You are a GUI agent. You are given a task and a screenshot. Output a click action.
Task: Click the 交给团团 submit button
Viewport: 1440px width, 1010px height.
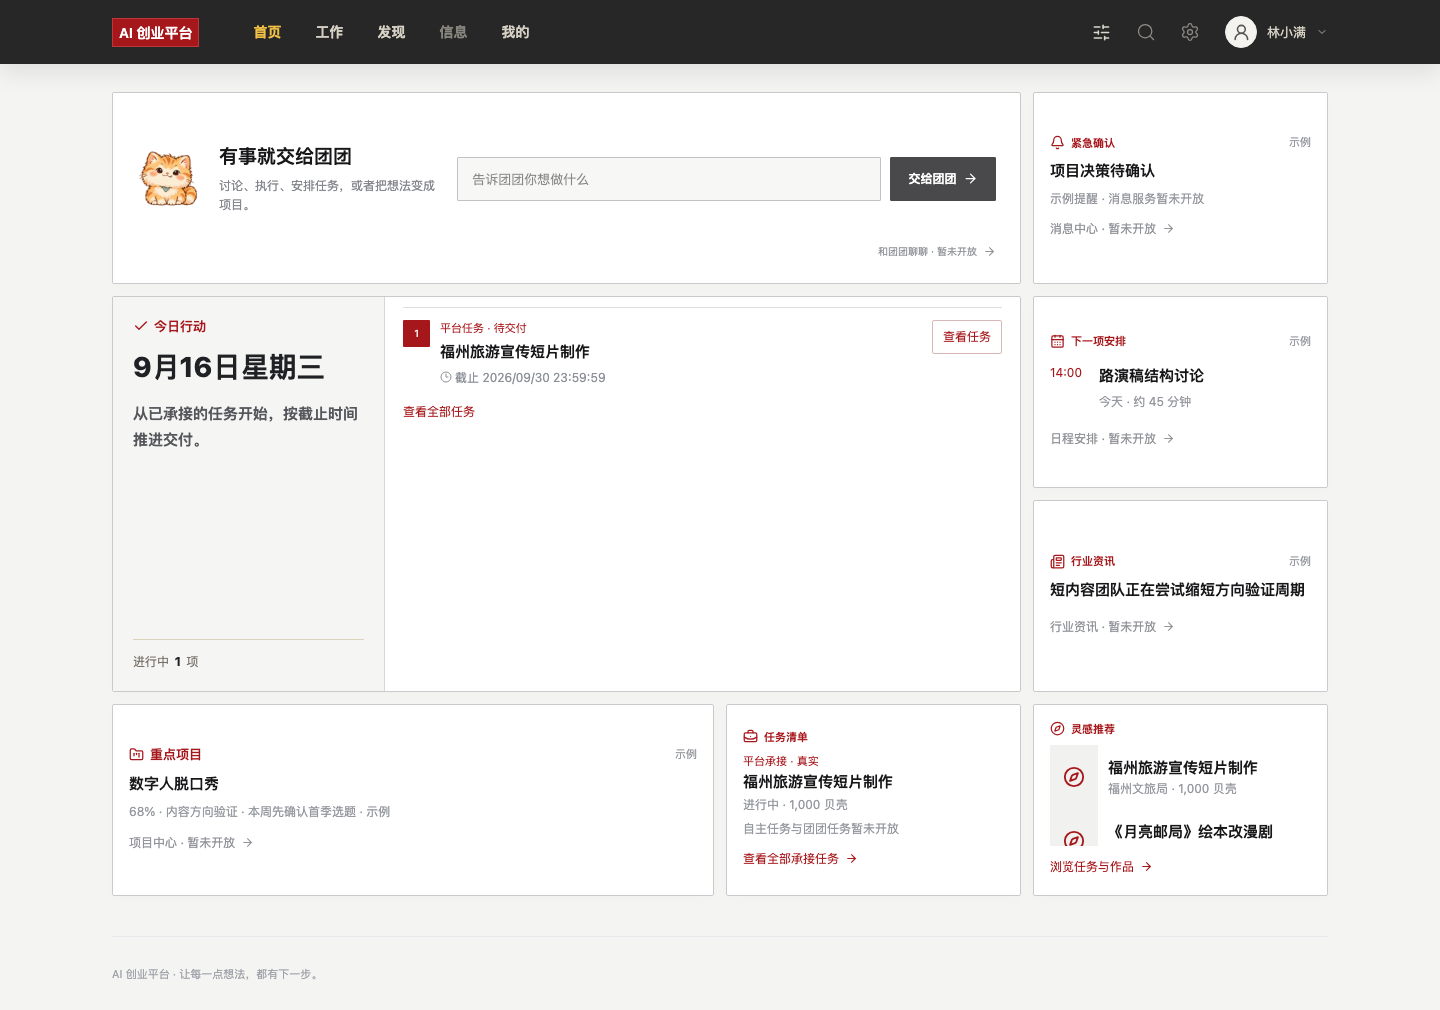coord(943,179)
